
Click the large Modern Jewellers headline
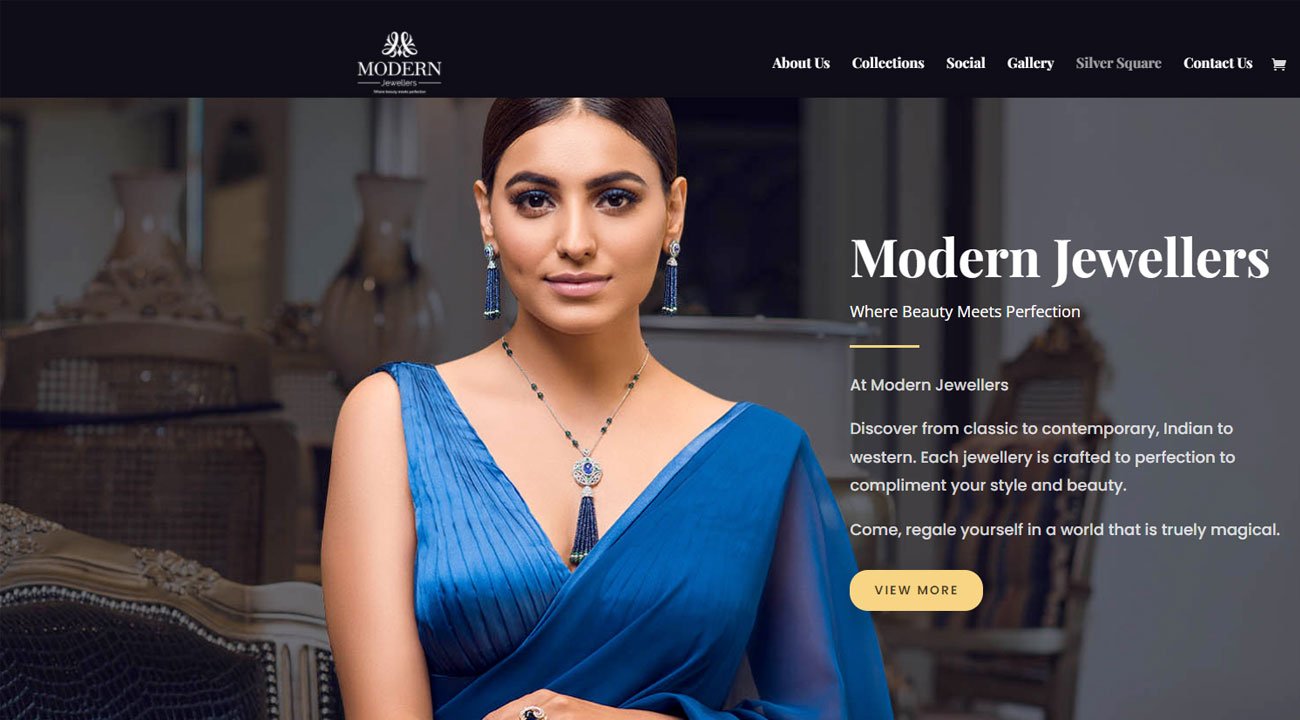tap(1060, 258)
